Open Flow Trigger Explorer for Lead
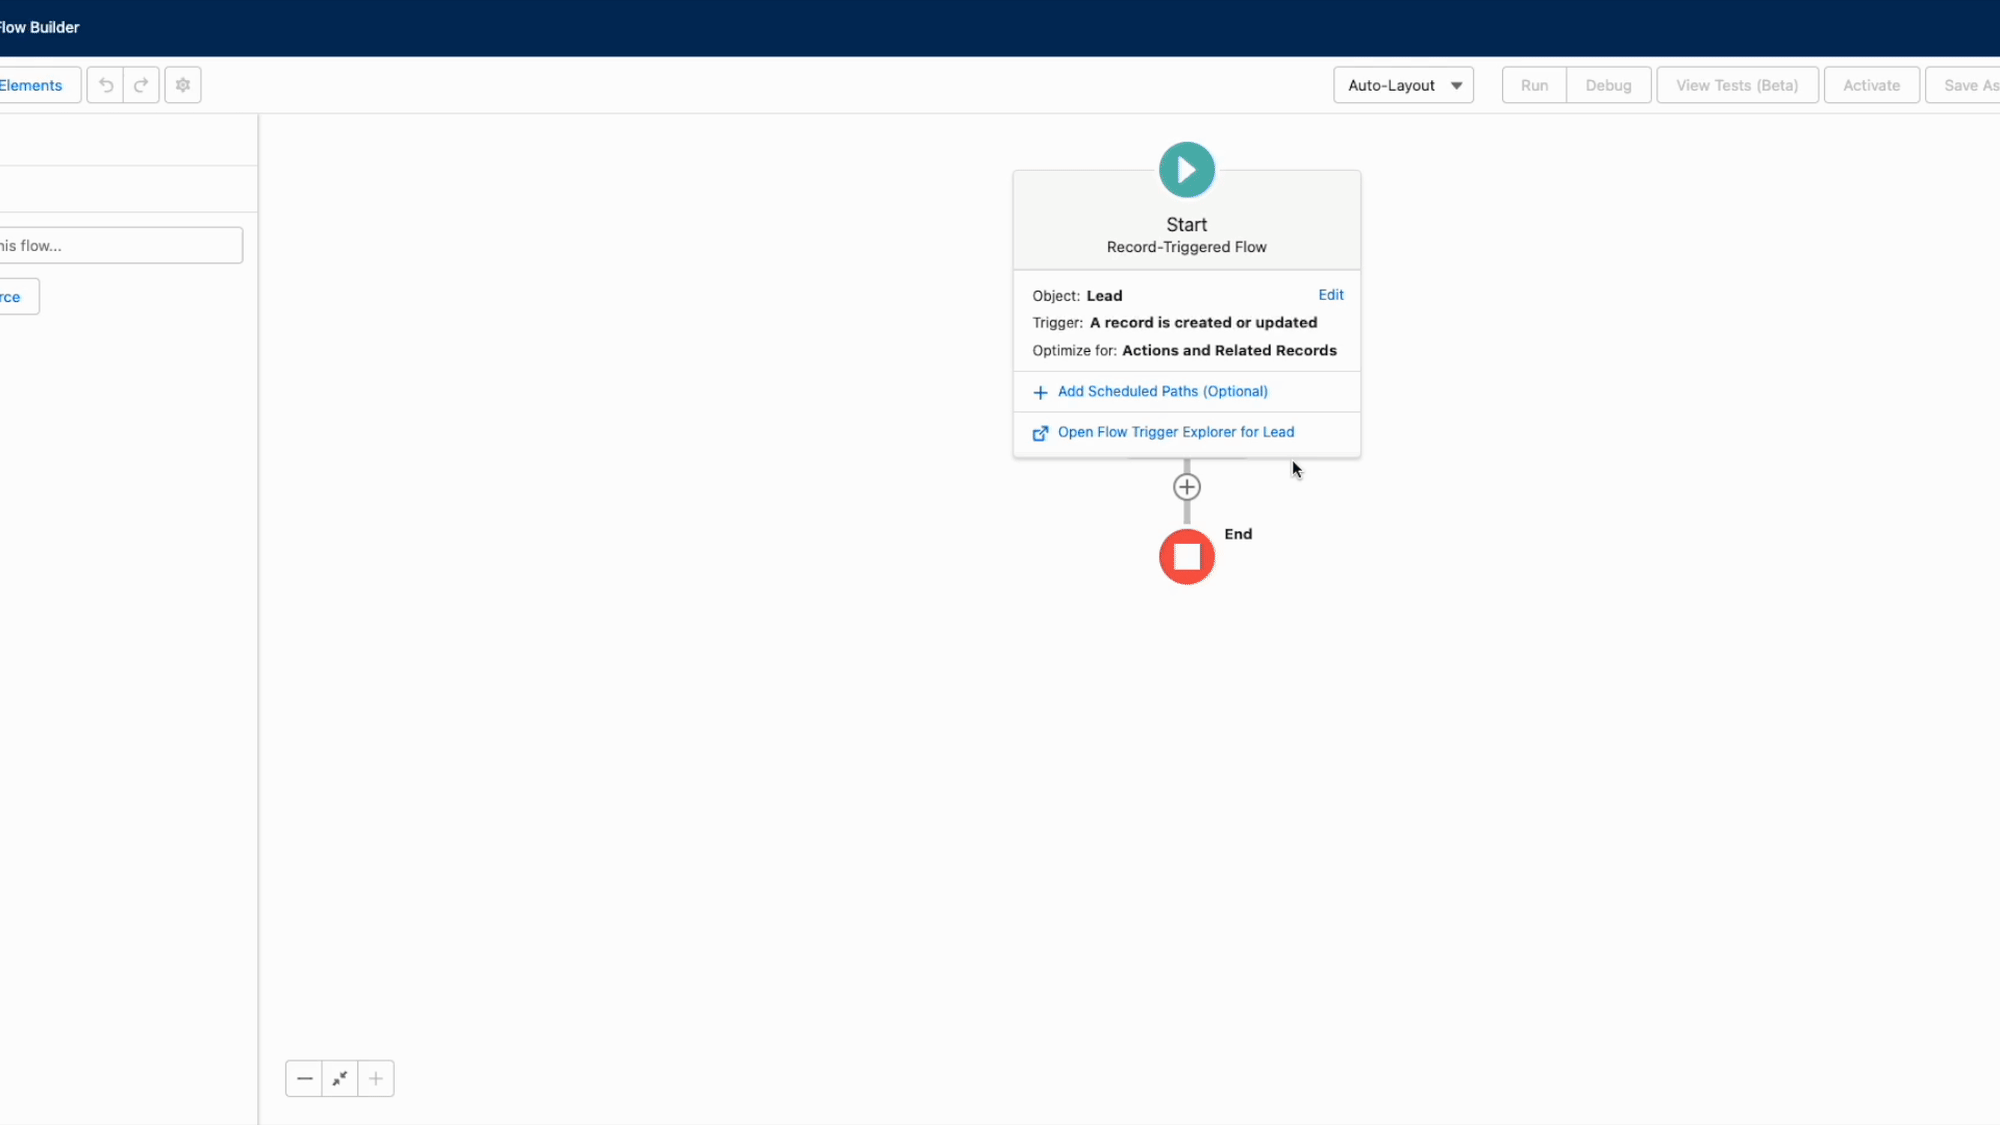Viewport: 2000px width, 1125px height. click(x=1174, y=431)
